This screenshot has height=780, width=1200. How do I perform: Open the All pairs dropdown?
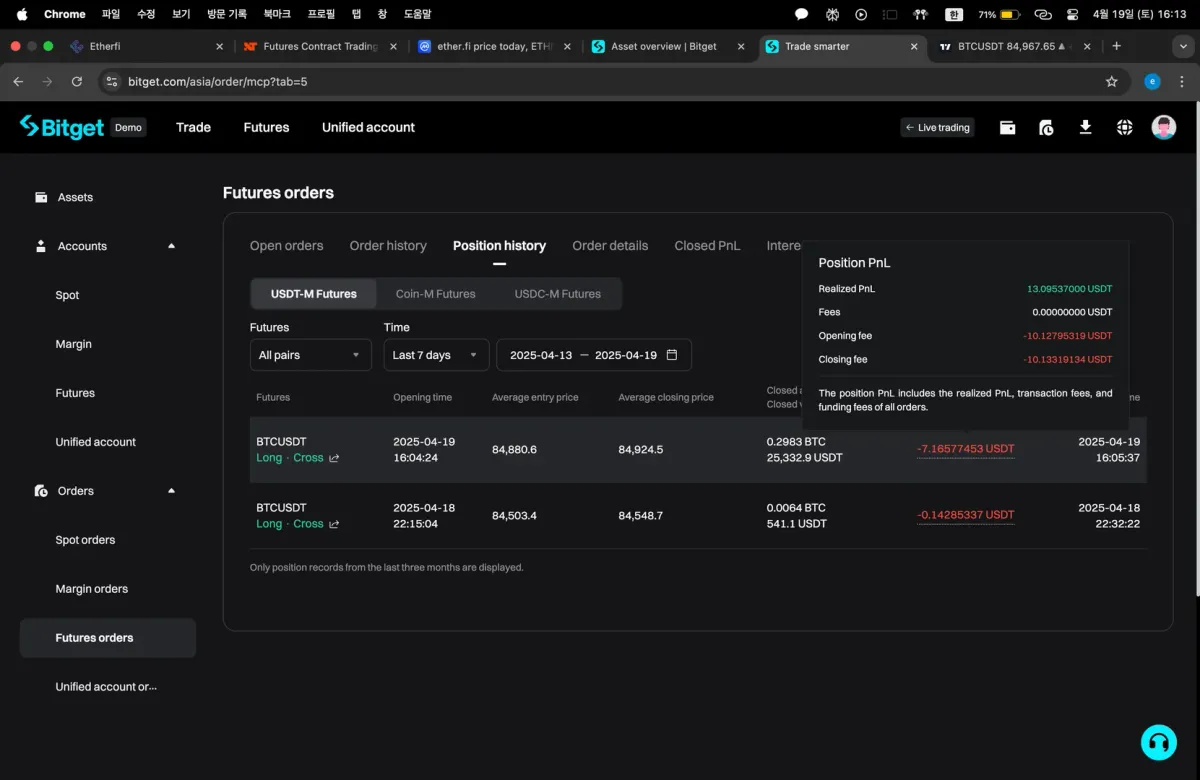tap(310, 355)
